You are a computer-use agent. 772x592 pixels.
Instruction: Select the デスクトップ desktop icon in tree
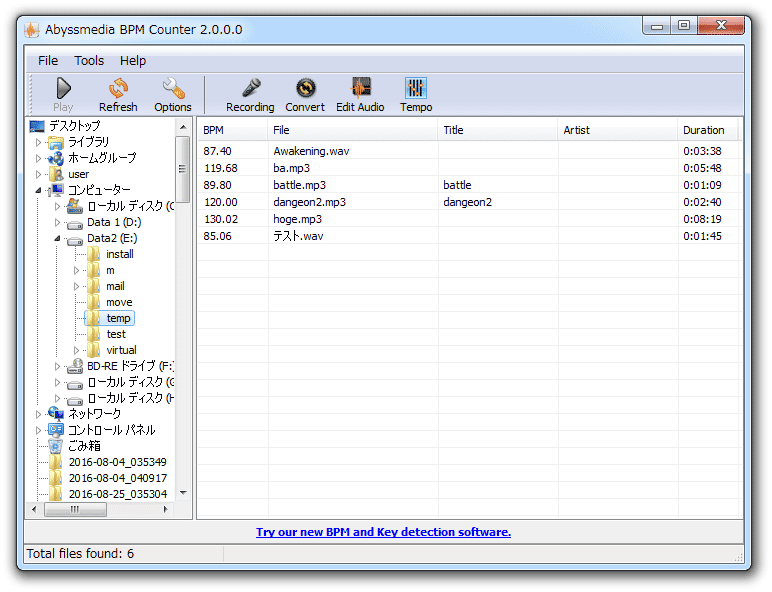pyautogui.click(x=37, y=127)
